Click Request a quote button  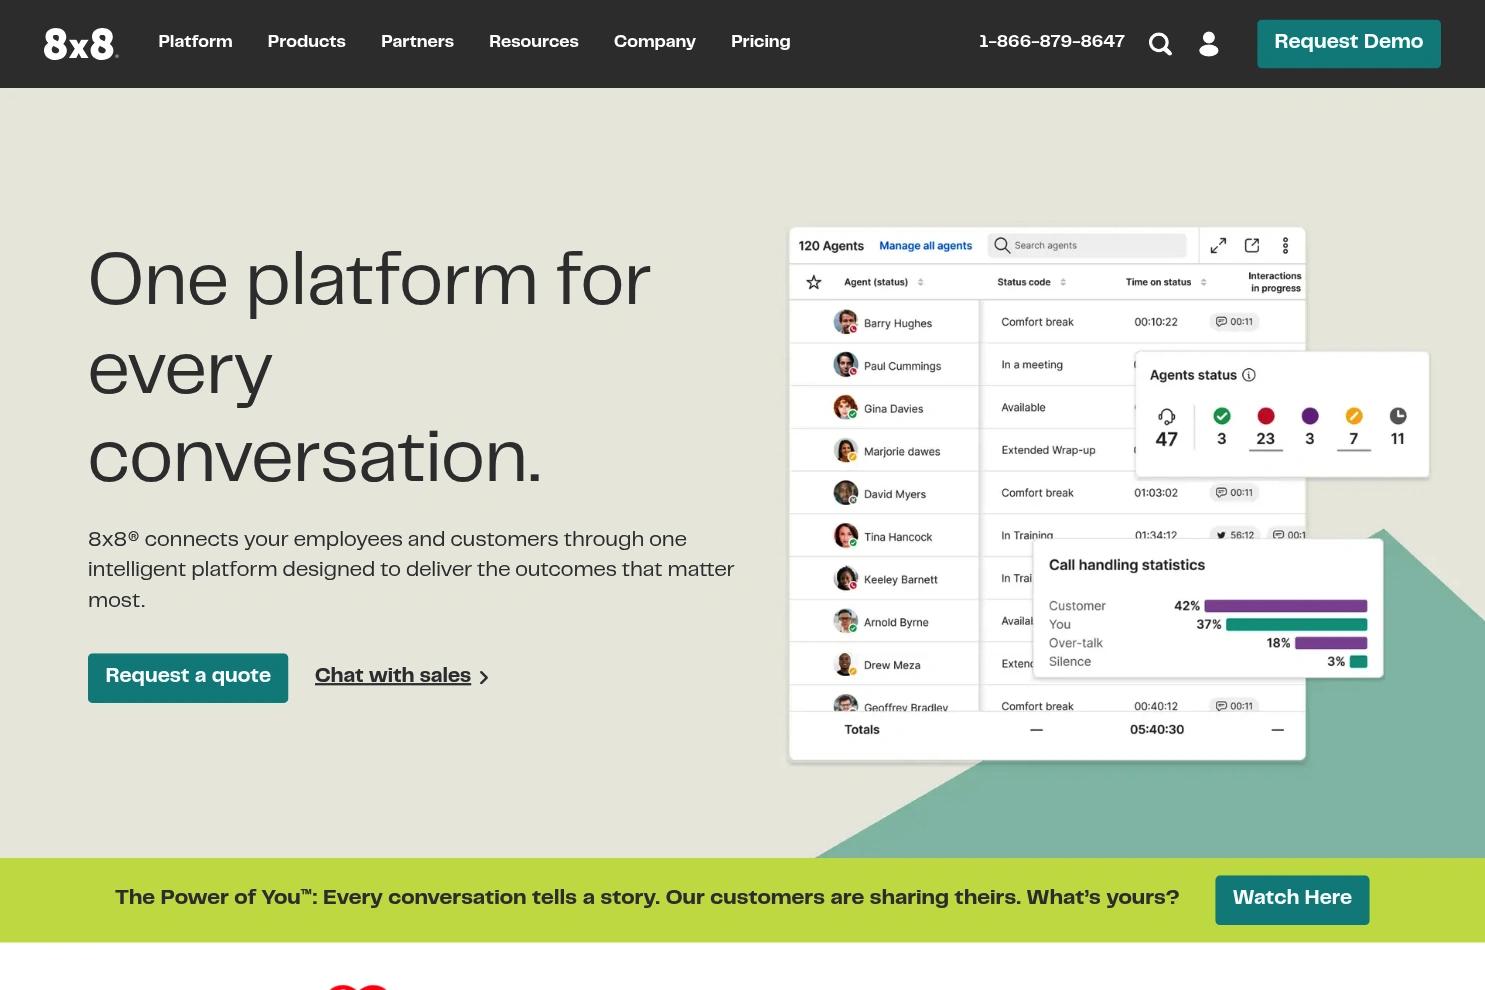[x=188, y=678]
